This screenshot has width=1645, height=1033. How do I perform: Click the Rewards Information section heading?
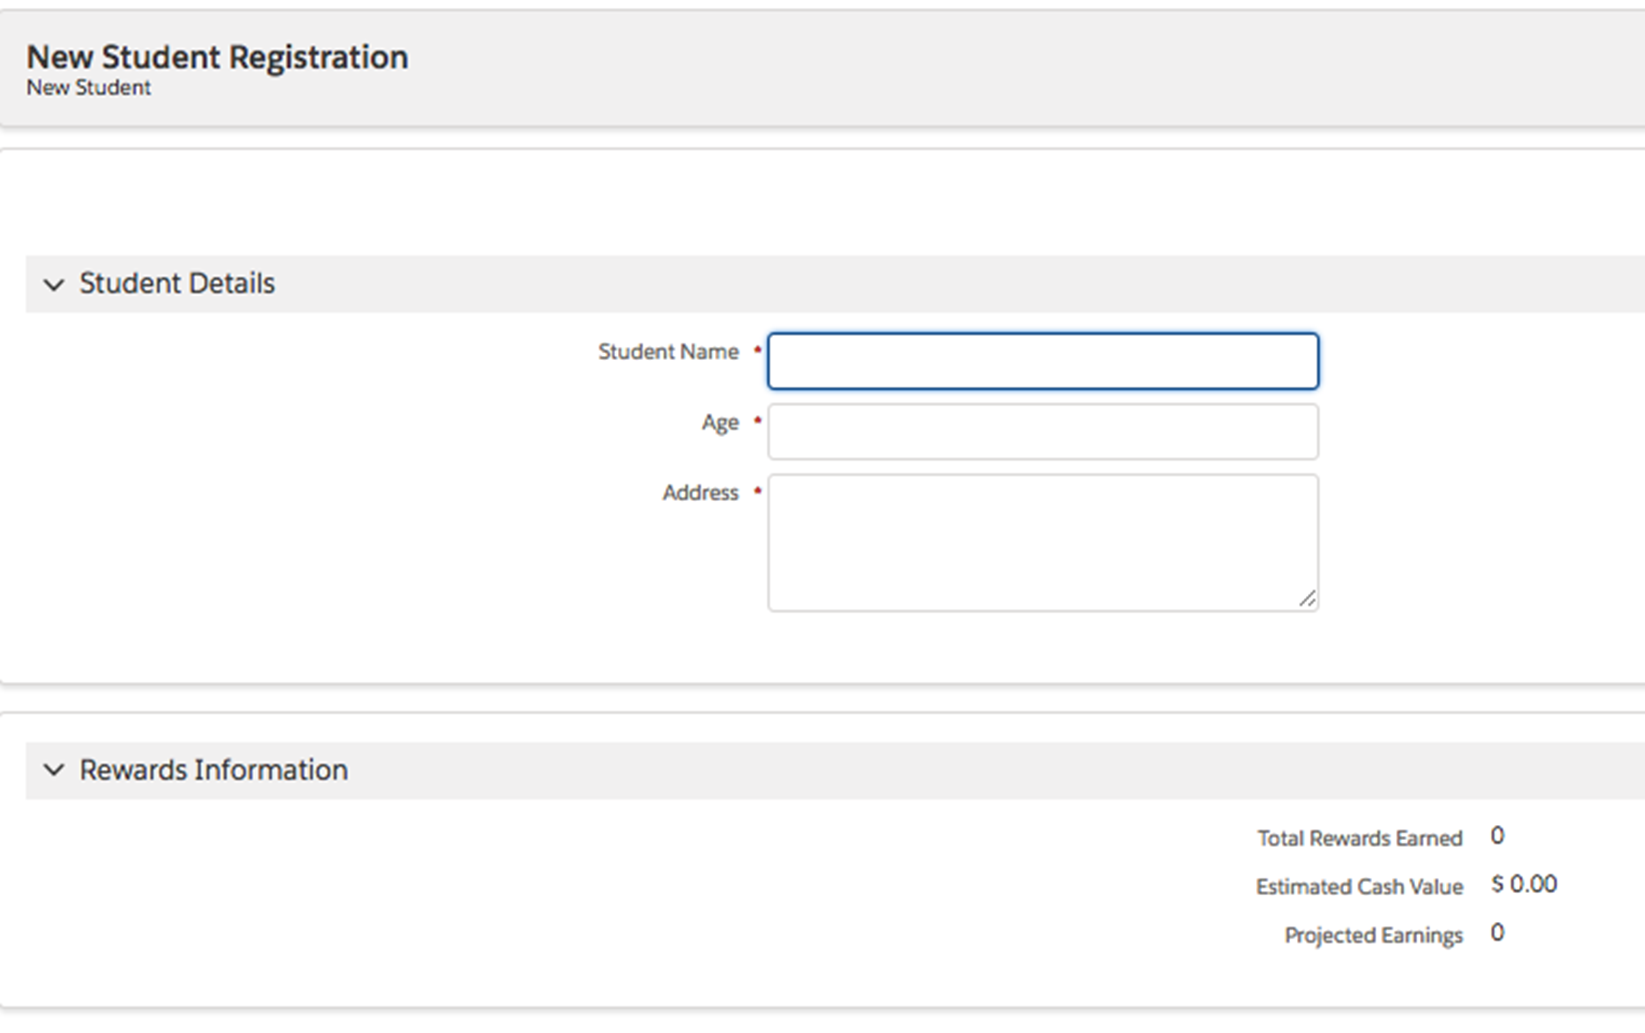pyautogui.click(x=214, y=770)
